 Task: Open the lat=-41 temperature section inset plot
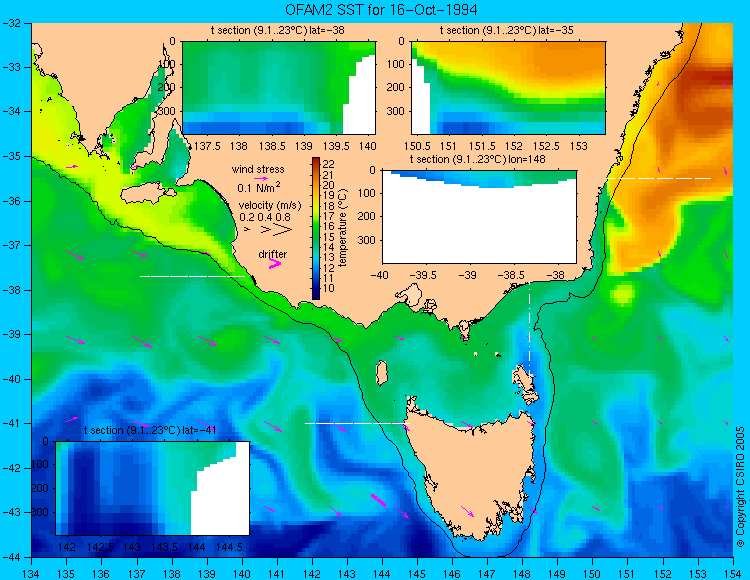(153, 488)
